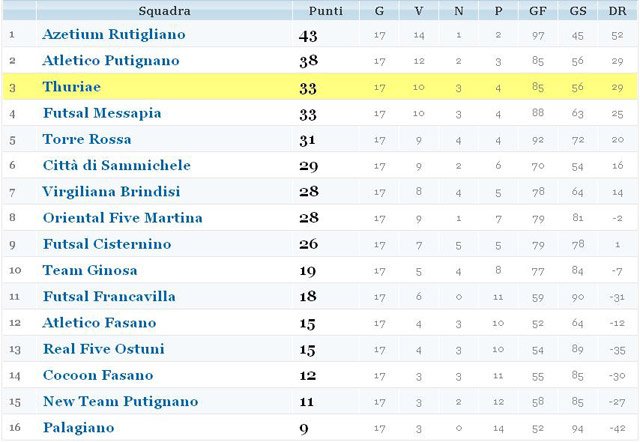Select the Atletico Fasano link
Image resolution: width=640 pixels, height=442 pixels.
[99, 322]
